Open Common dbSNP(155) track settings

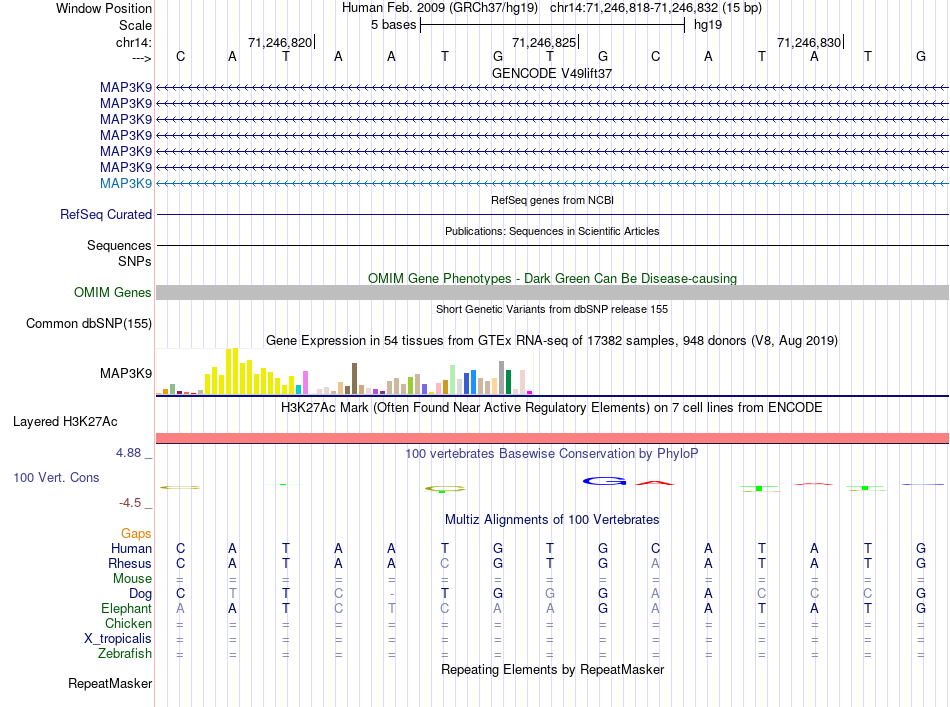[x=89, y=324]
